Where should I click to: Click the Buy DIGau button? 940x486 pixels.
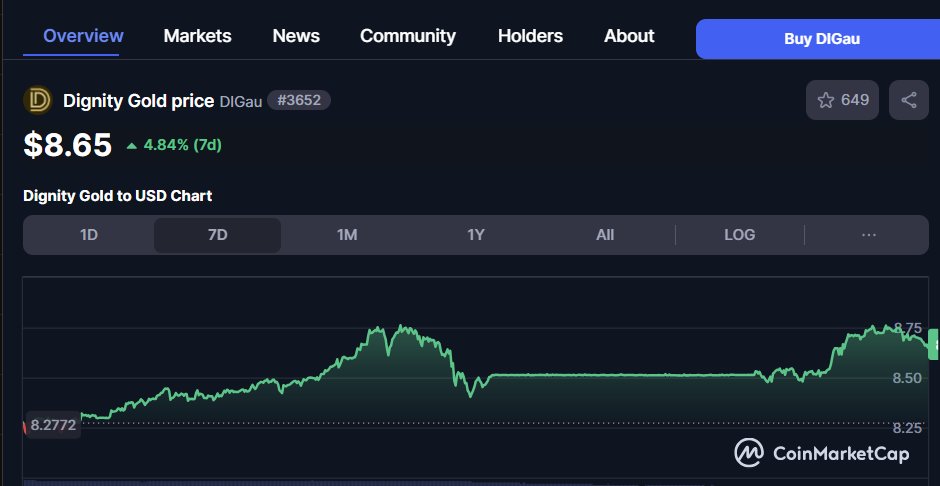pyautogui.click(x=818, y=39)
